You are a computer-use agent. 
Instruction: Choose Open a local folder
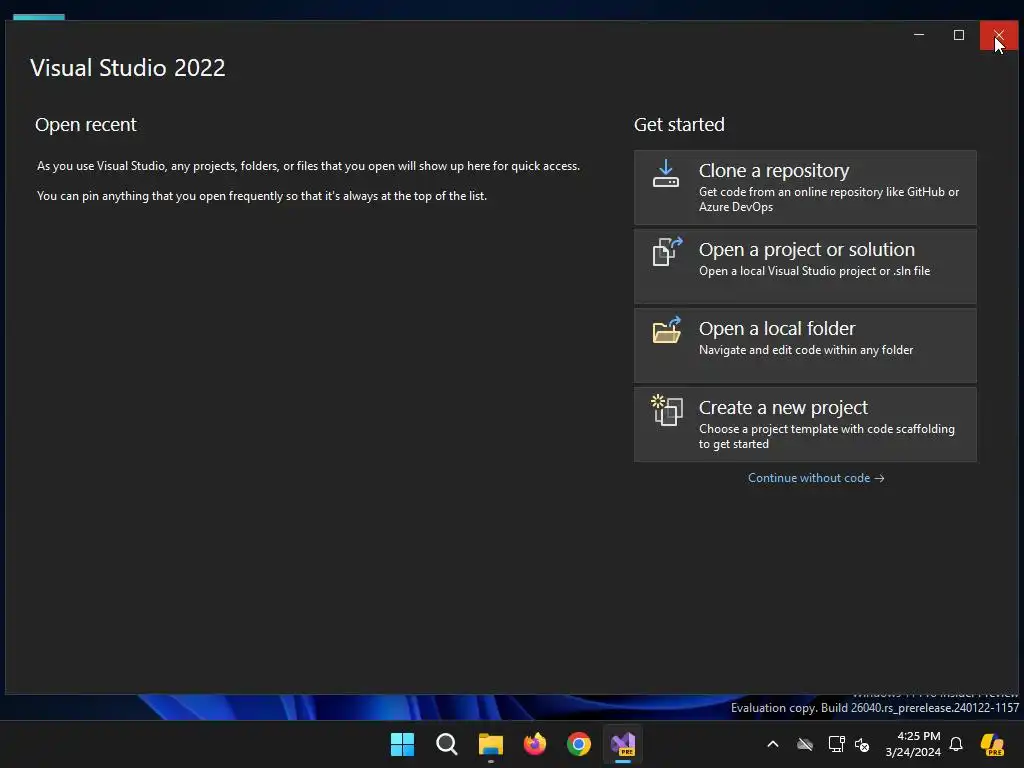coord(805,345)
